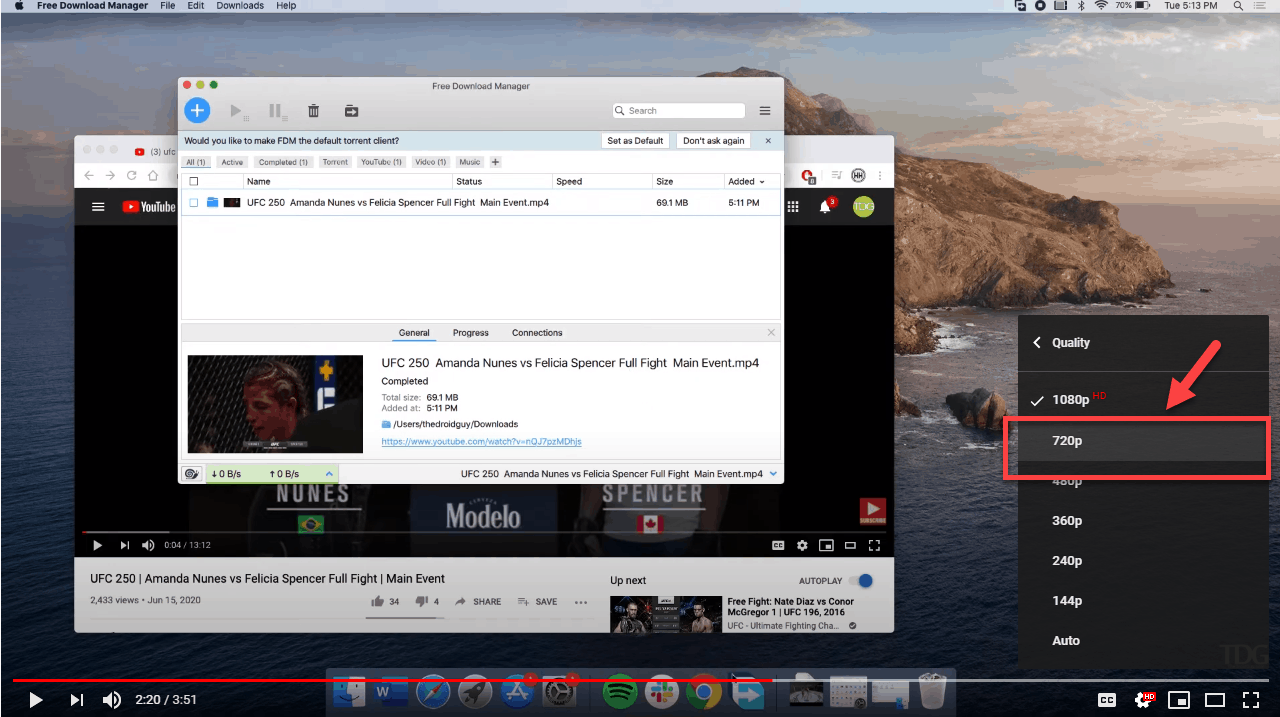1280x717 pixels.
Task: Switch outer video player to miniplayer
Action: tap(1179, 700)
